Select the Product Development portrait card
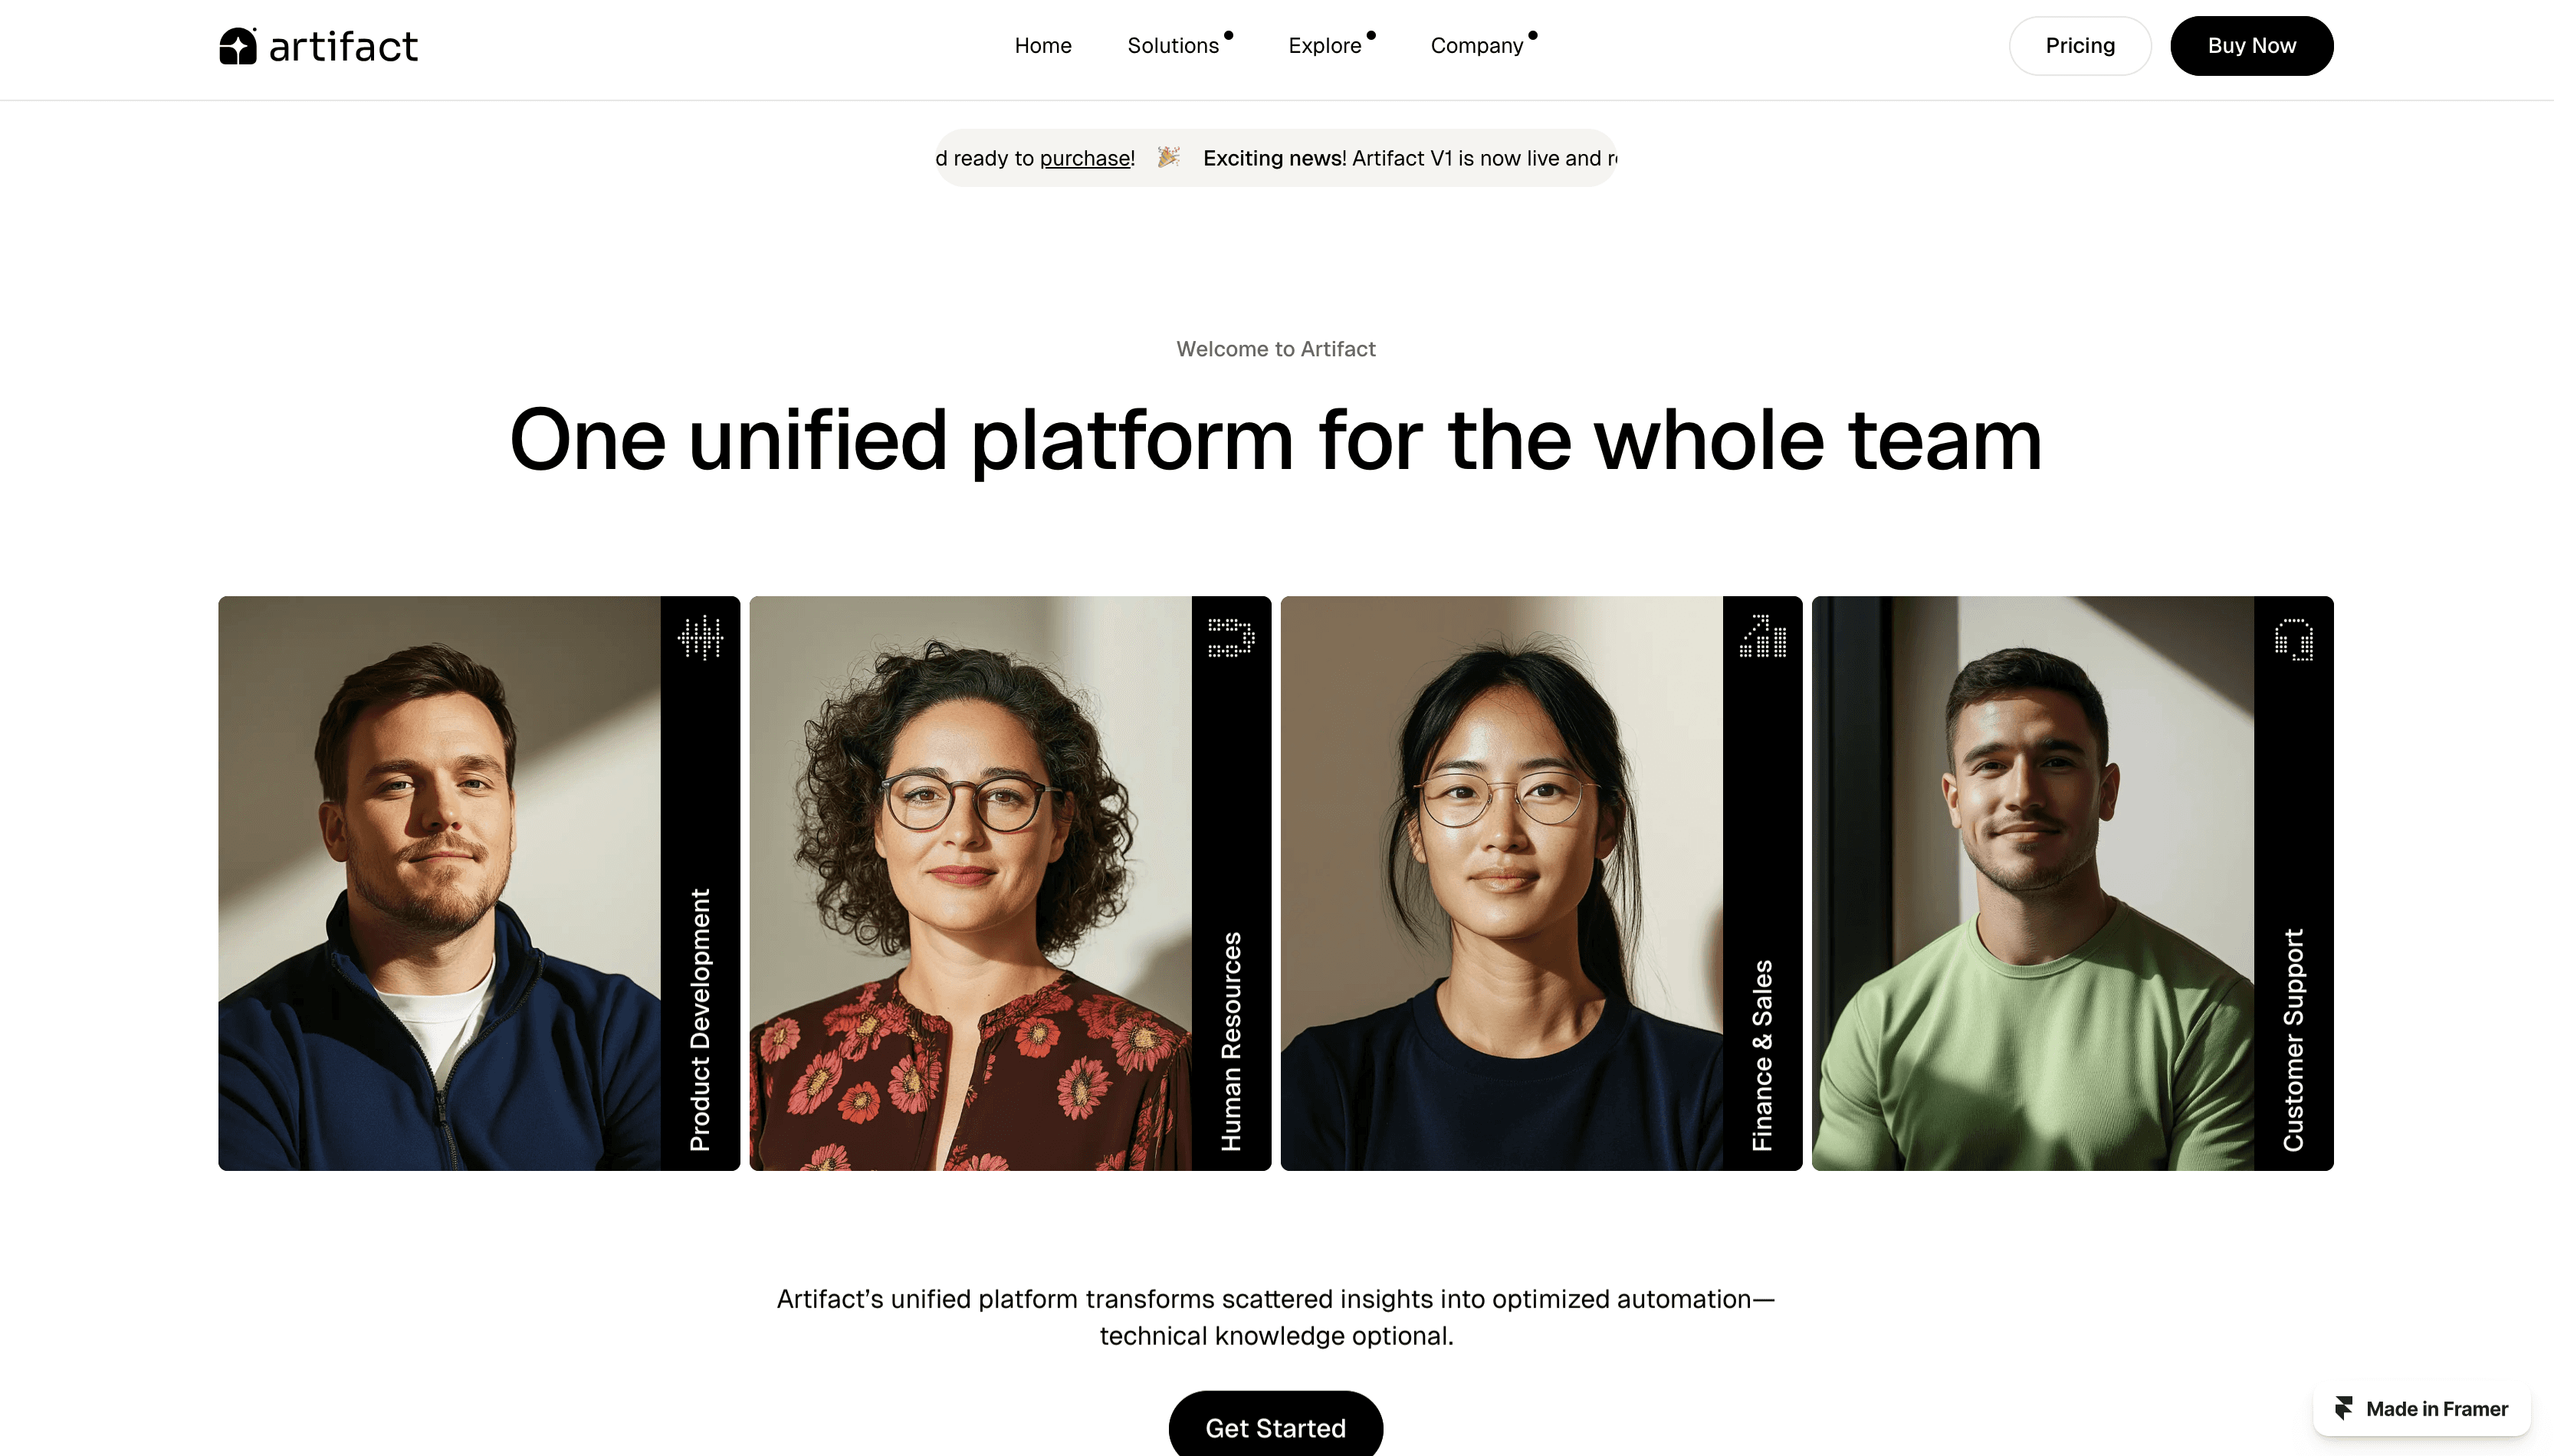 [x=479, y=883]
